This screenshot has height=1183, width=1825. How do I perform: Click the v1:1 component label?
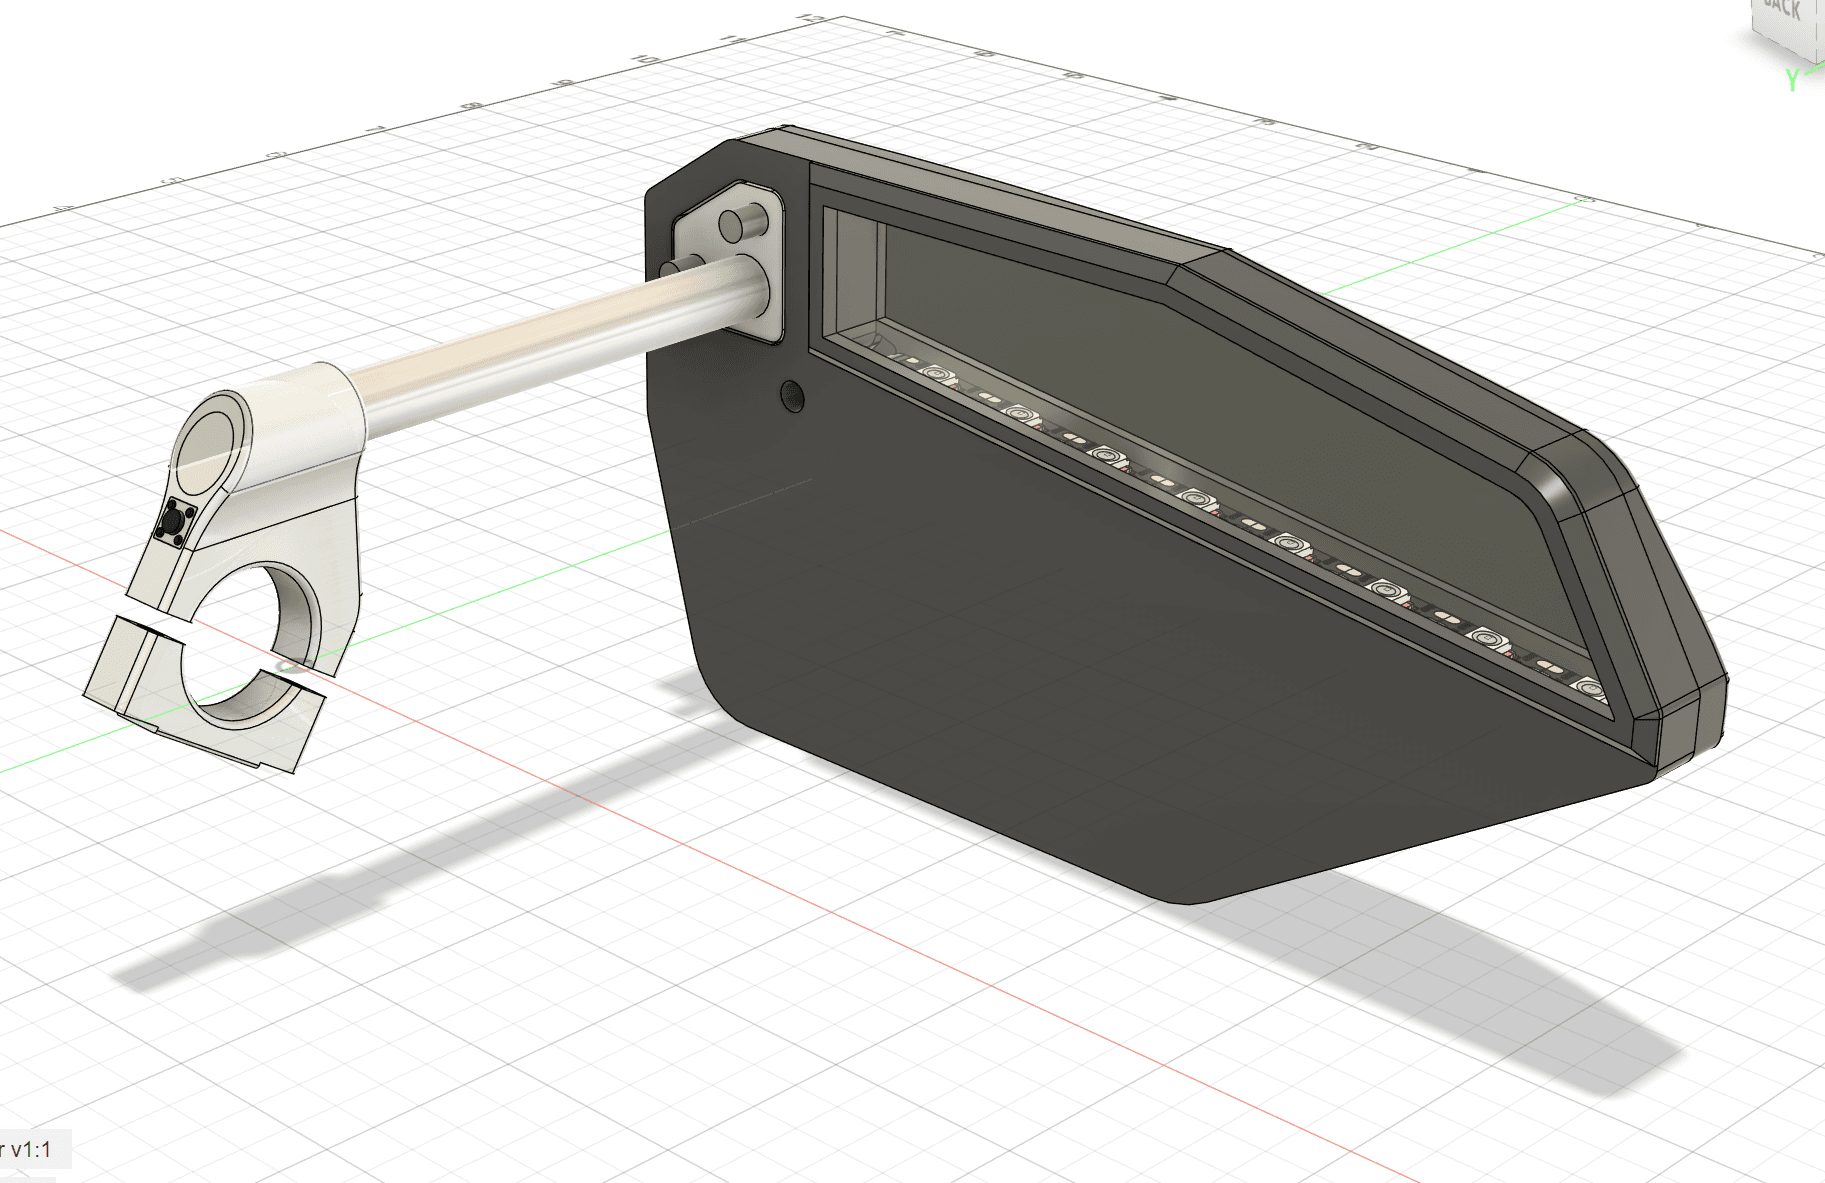click(x=30, y=1150)
